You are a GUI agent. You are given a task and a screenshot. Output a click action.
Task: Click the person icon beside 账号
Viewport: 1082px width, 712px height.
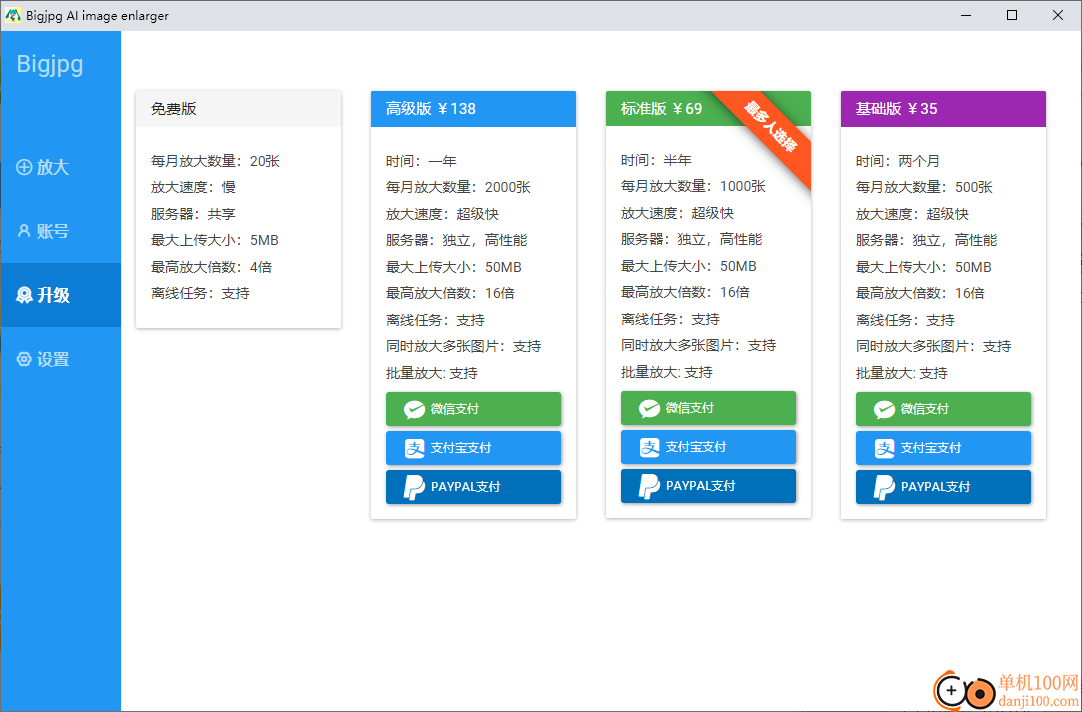[x=24, y=231]
